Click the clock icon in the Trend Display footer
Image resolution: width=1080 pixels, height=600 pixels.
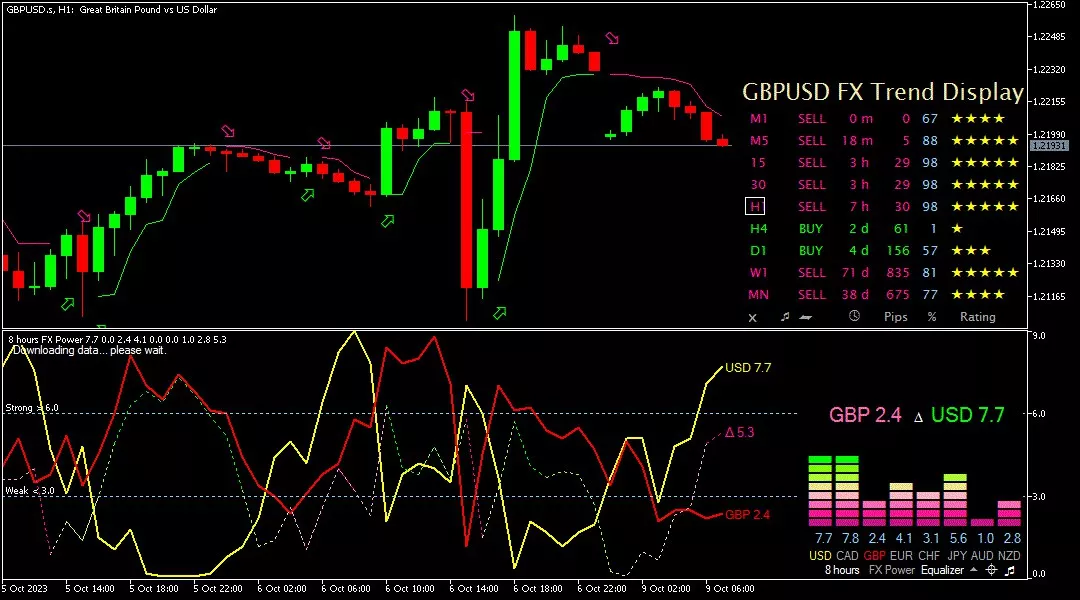854,317
